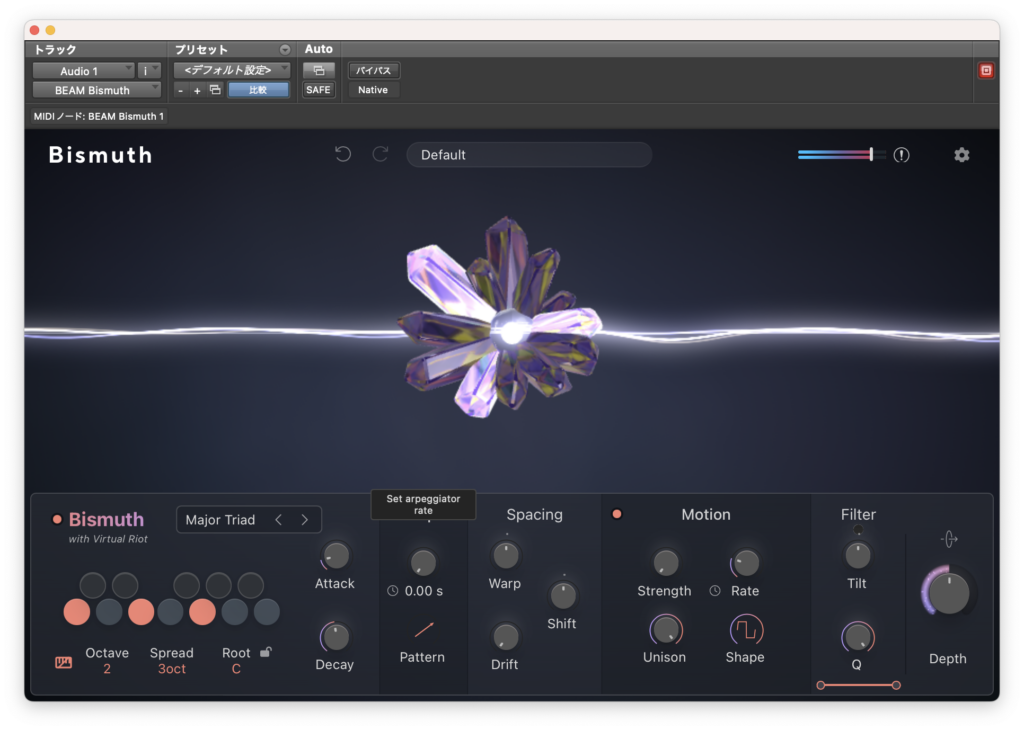Open the プリセット circular menu arrow

pos(285,50)
